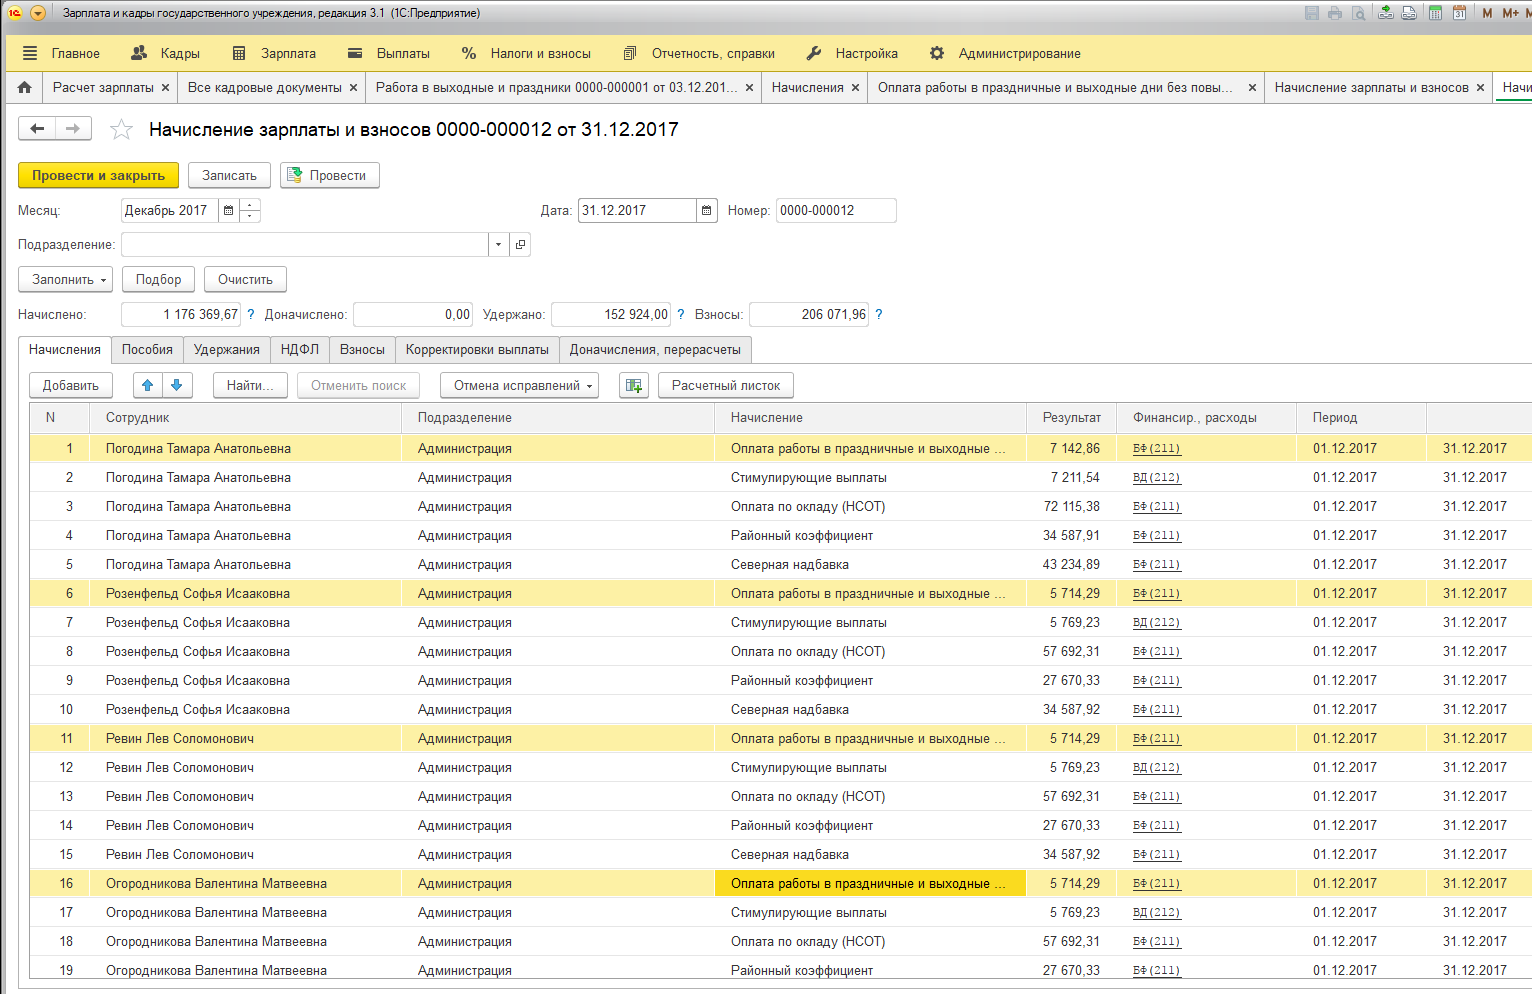Click the get-link icon with green arrow
Viewport: 1532px width, 994px height.
(x=1386, y=13)
